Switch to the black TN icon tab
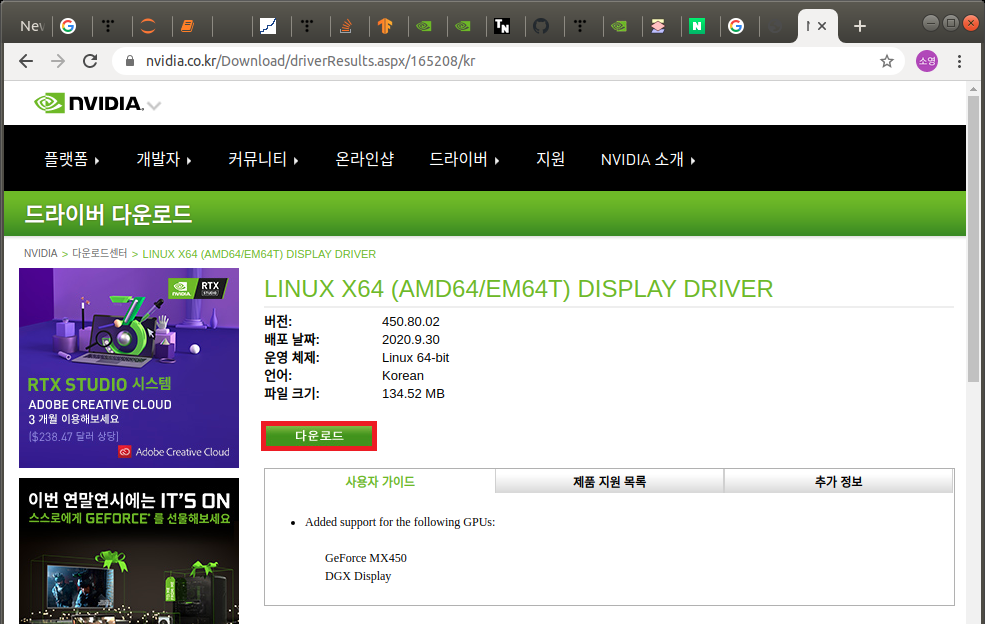Screen dimensions: 987x624 pyautogui.click(x=502, y=26)
